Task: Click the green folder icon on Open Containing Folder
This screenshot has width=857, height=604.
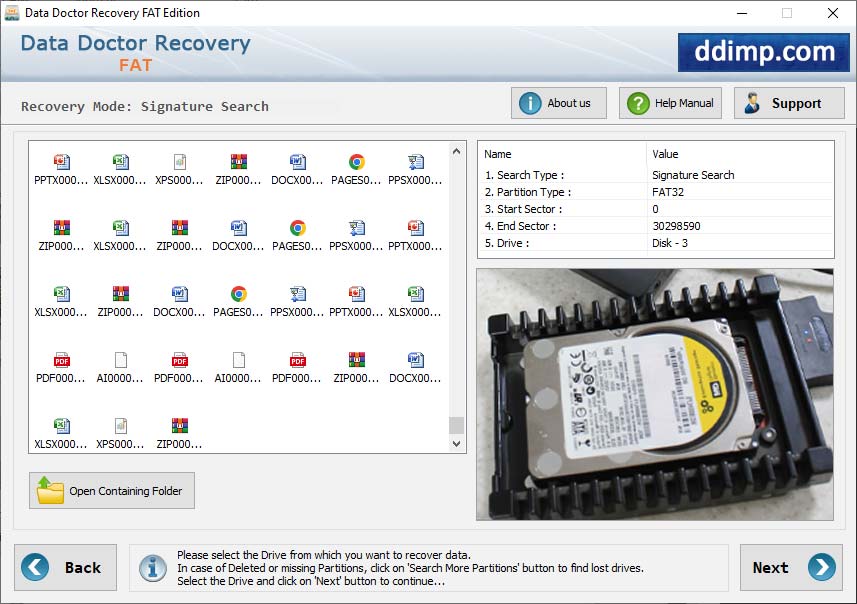Action: (44, 490)
